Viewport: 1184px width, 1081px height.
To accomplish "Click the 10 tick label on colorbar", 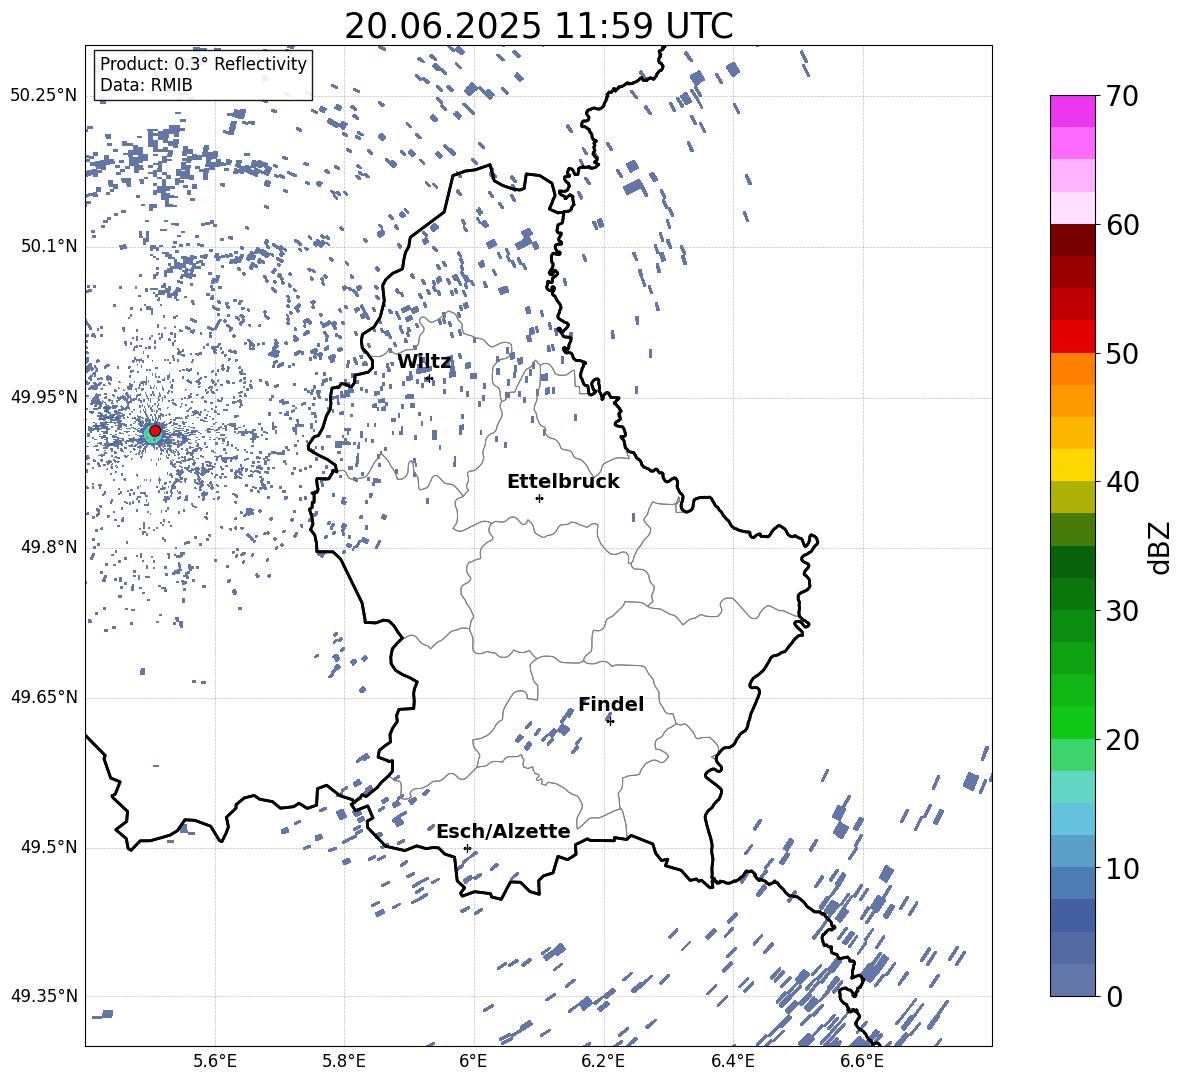I will (x=1122, y=868).
